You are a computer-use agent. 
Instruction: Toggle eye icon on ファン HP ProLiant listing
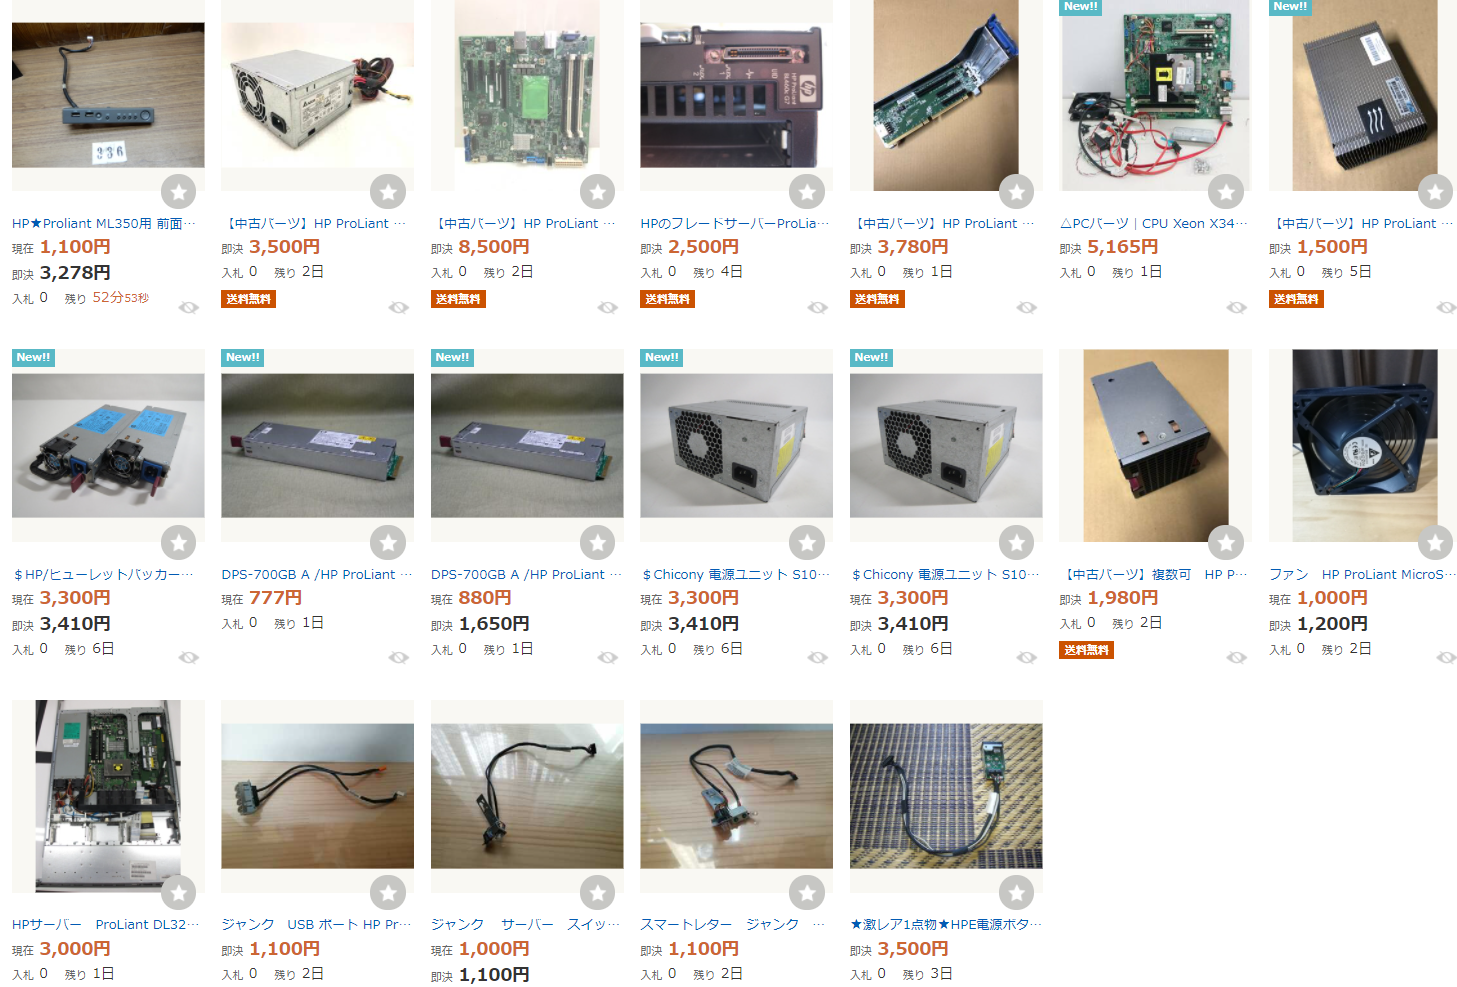coord(1447,657)
